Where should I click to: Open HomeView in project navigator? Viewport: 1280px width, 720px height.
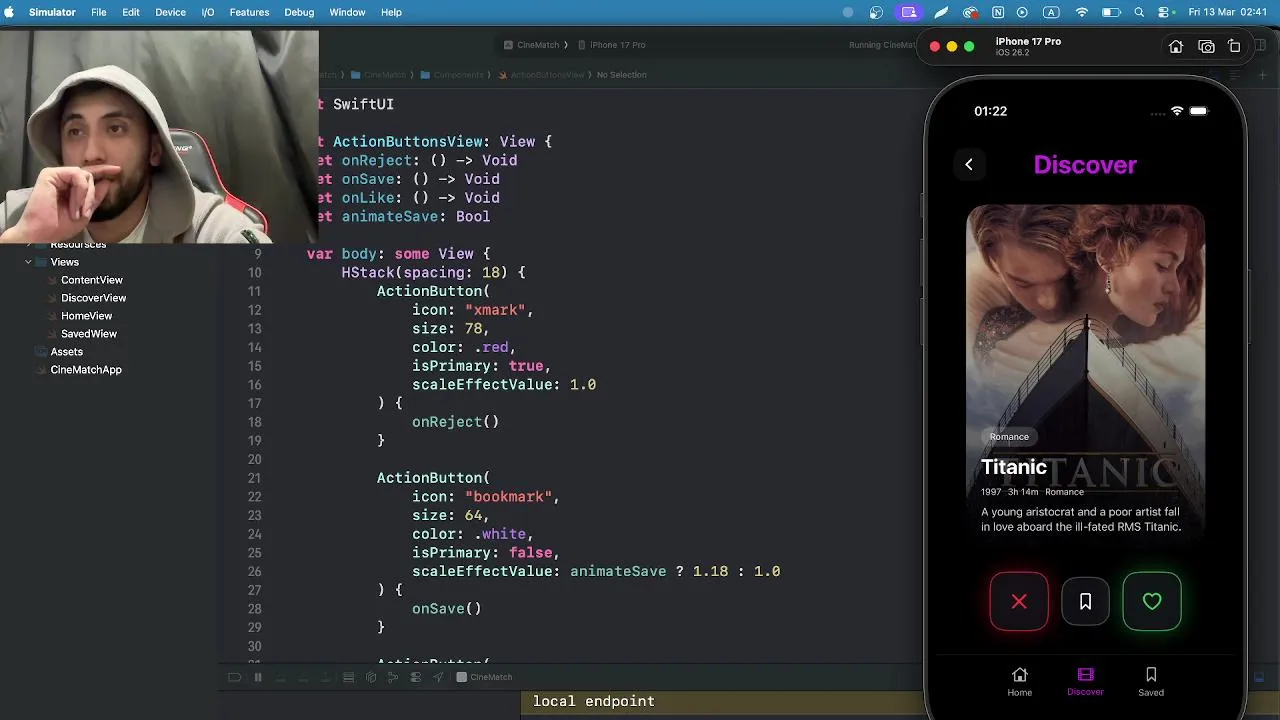(x=86, y=316)
